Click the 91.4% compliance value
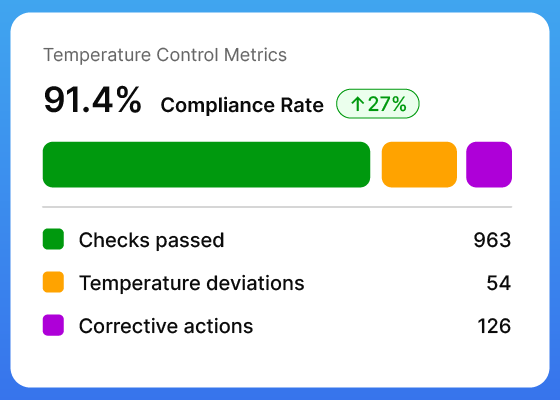The width and height of the screenshot is (560, 400). [92, 100]
